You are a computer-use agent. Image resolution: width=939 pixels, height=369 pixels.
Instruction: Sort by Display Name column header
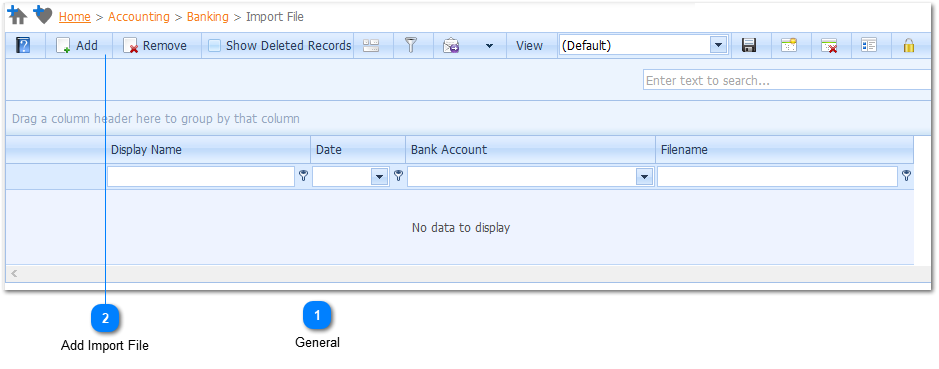pos(208,150)
